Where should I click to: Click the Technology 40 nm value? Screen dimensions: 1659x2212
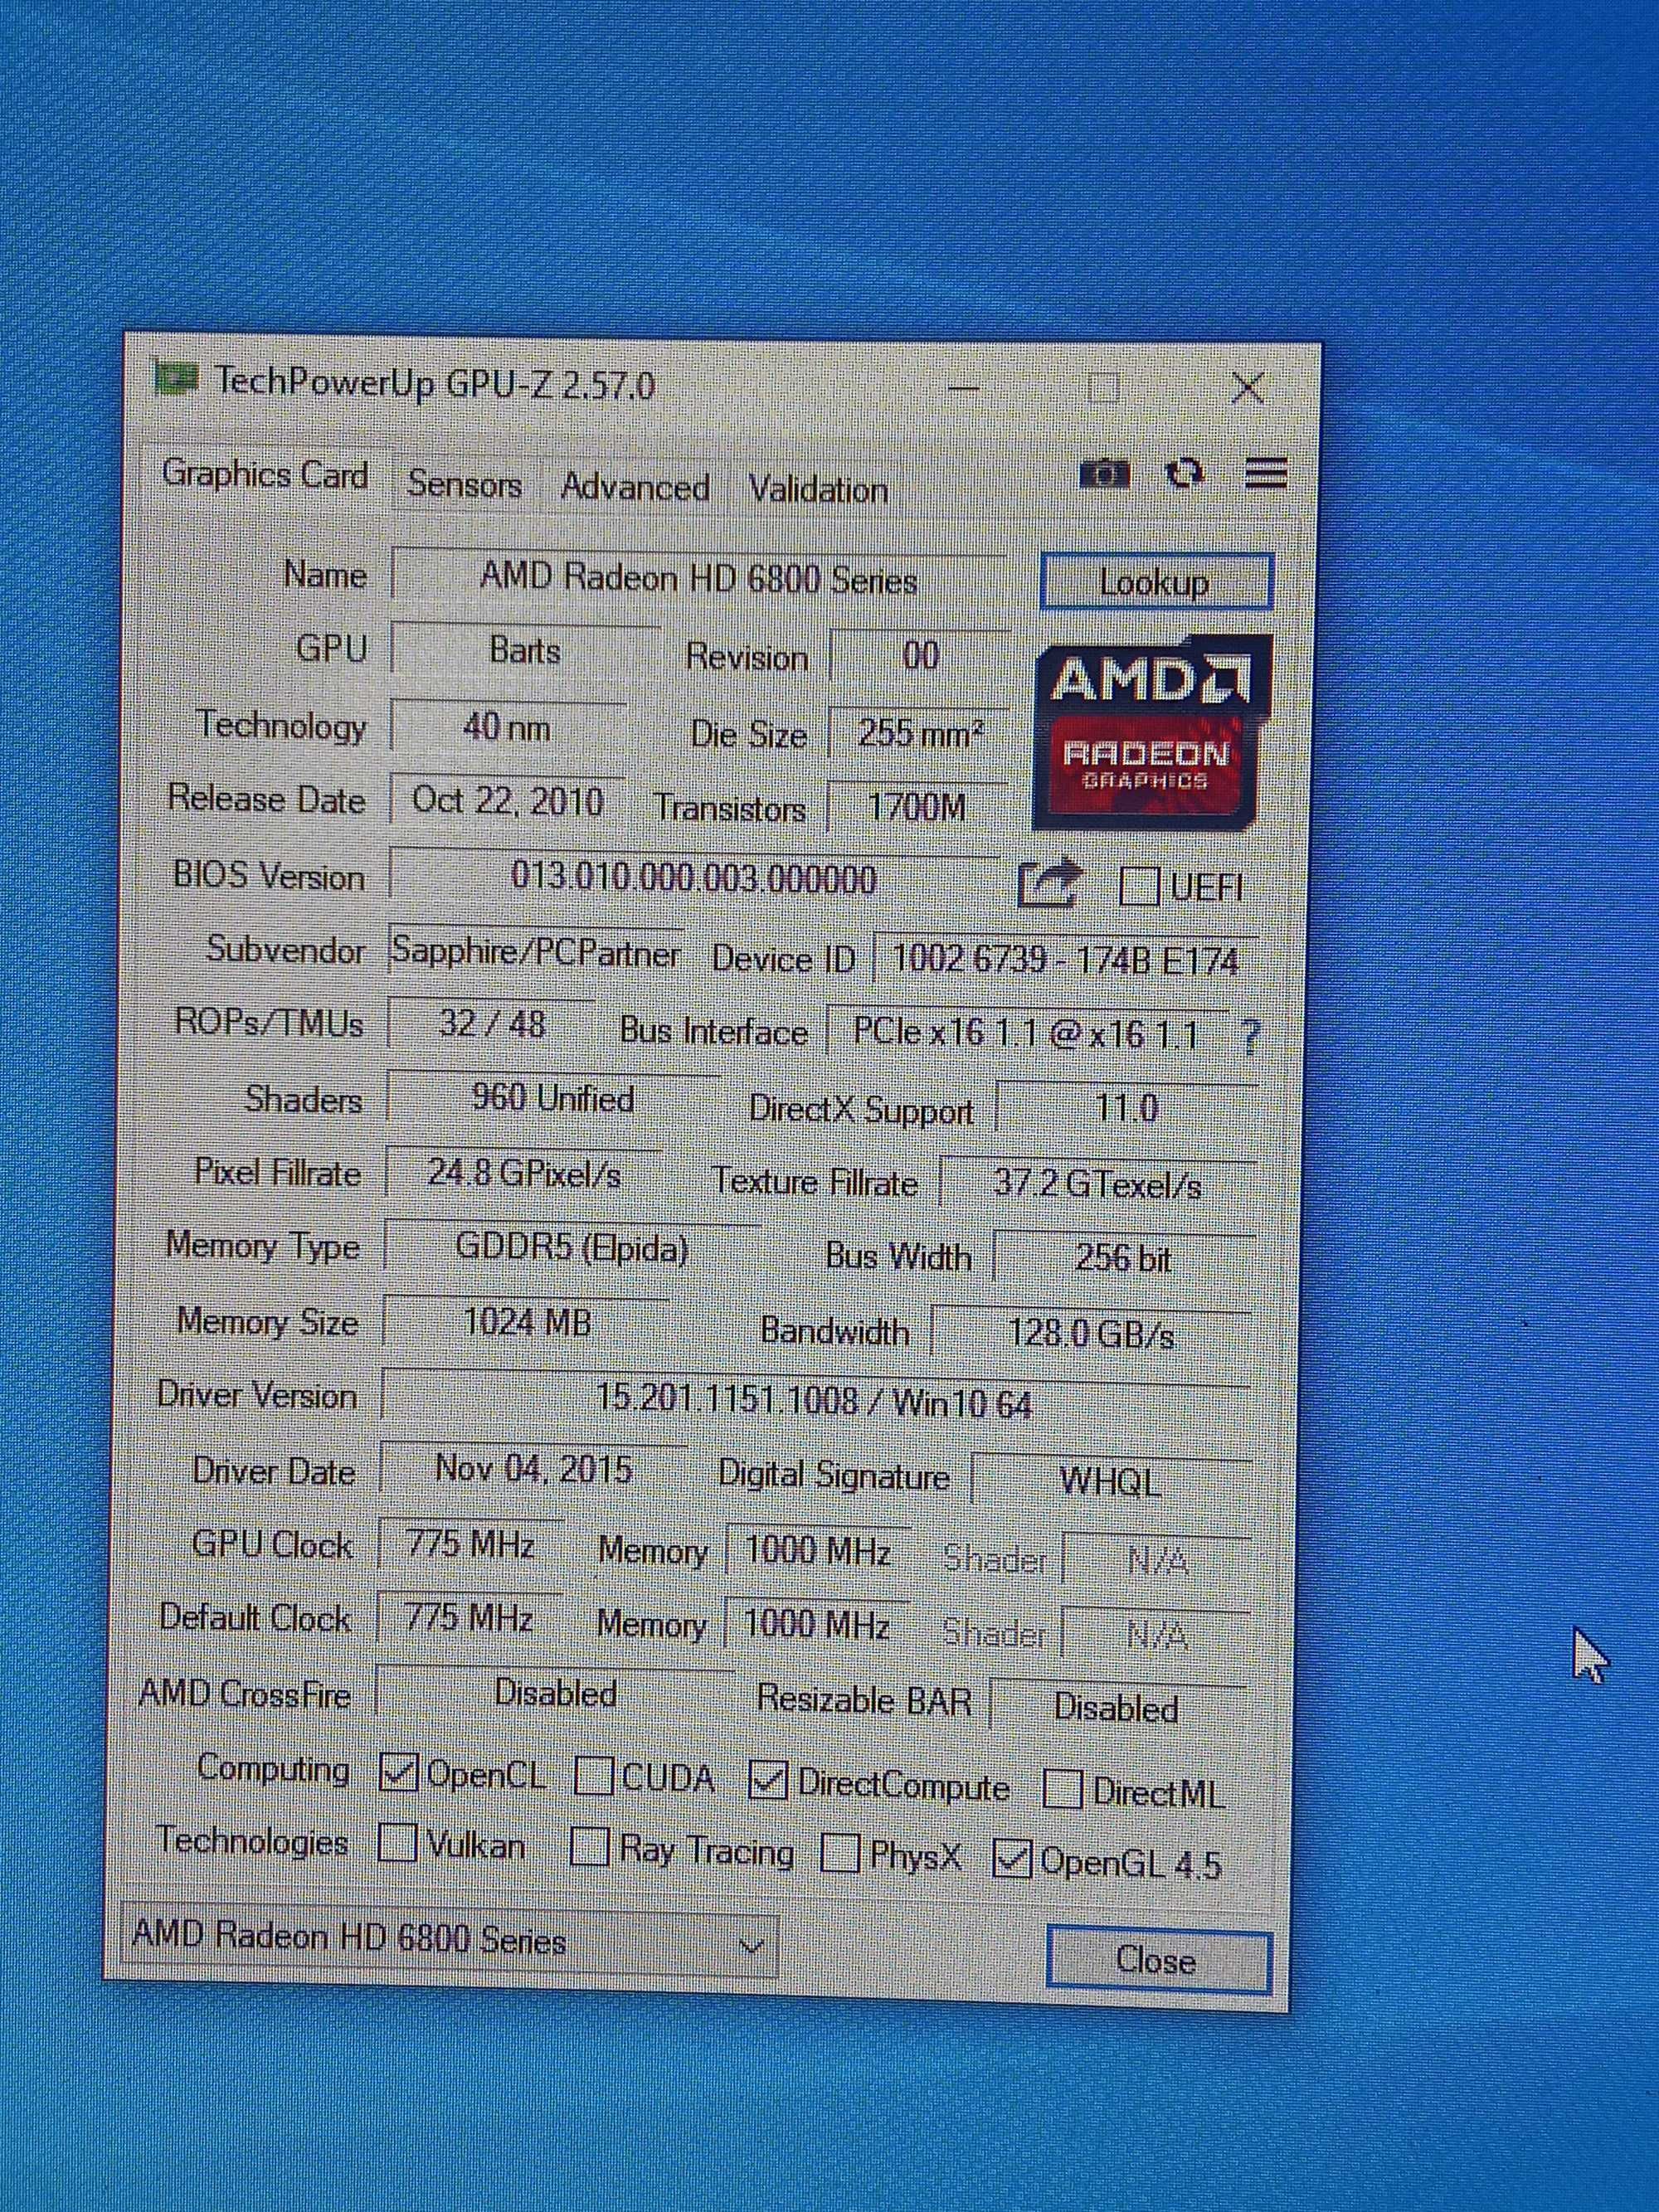(x=507, y=727)
